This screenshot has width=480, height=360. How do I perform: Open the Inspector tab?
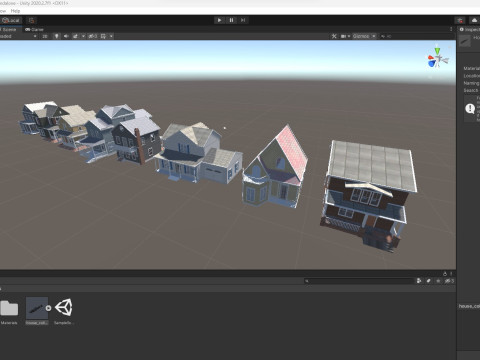[x=469, y=29]
